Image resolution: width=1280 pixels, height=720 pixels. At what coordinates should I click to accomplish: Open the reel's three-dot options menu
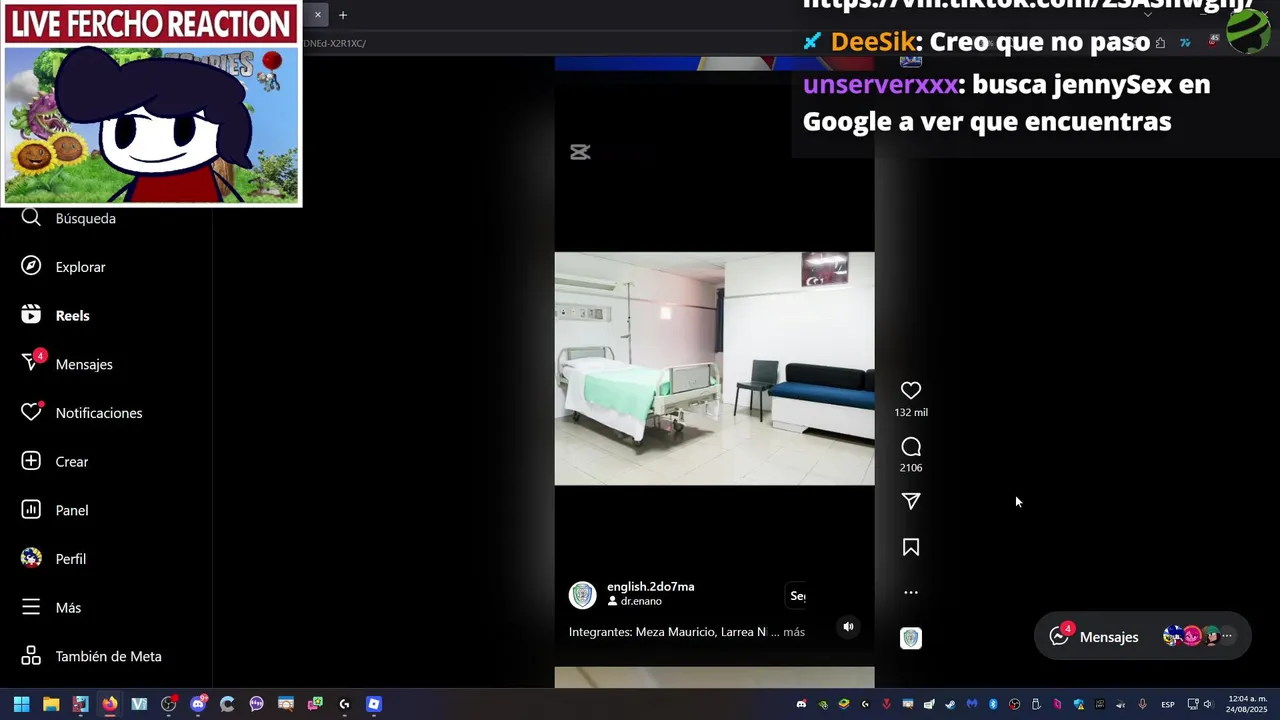pyautogui.click(x=911, y=592)
